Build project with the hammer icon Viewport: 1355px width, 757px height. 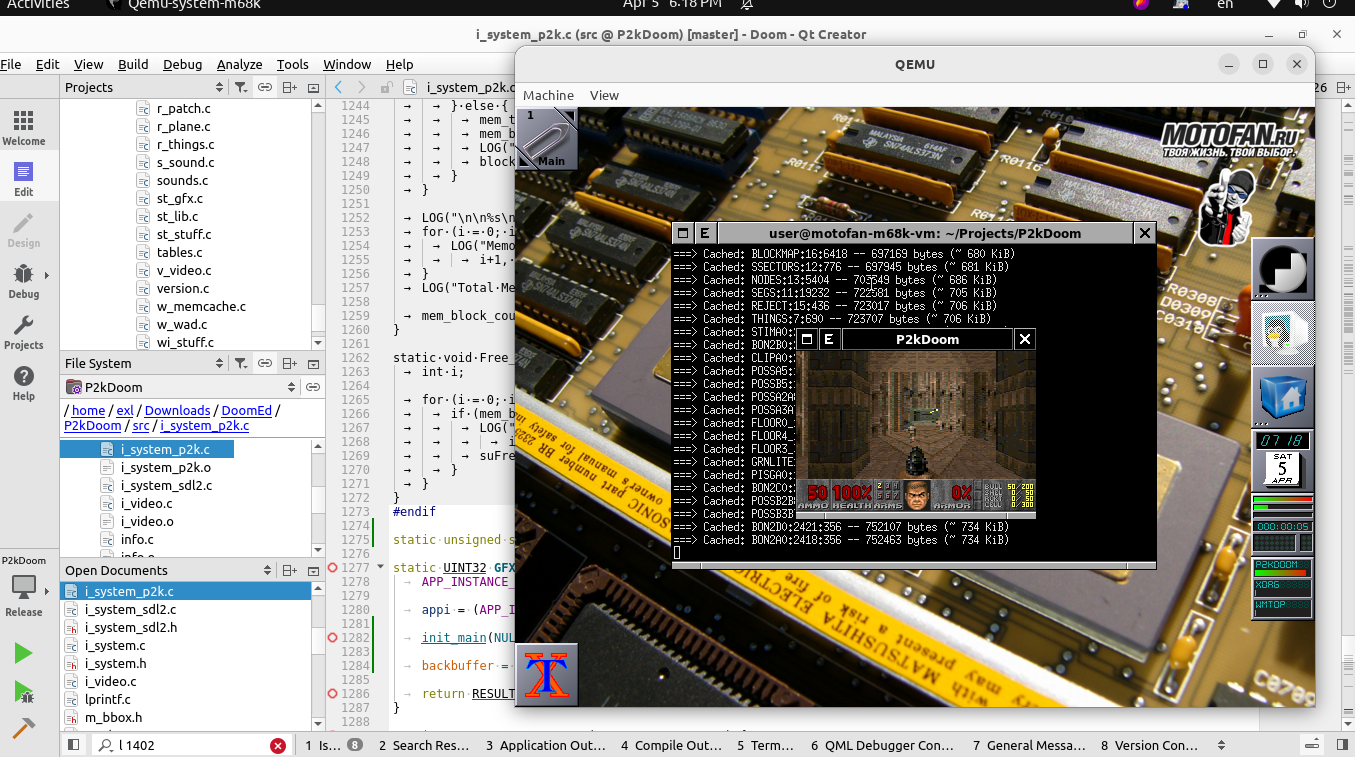pyautogui.click(x=23, y=728)
